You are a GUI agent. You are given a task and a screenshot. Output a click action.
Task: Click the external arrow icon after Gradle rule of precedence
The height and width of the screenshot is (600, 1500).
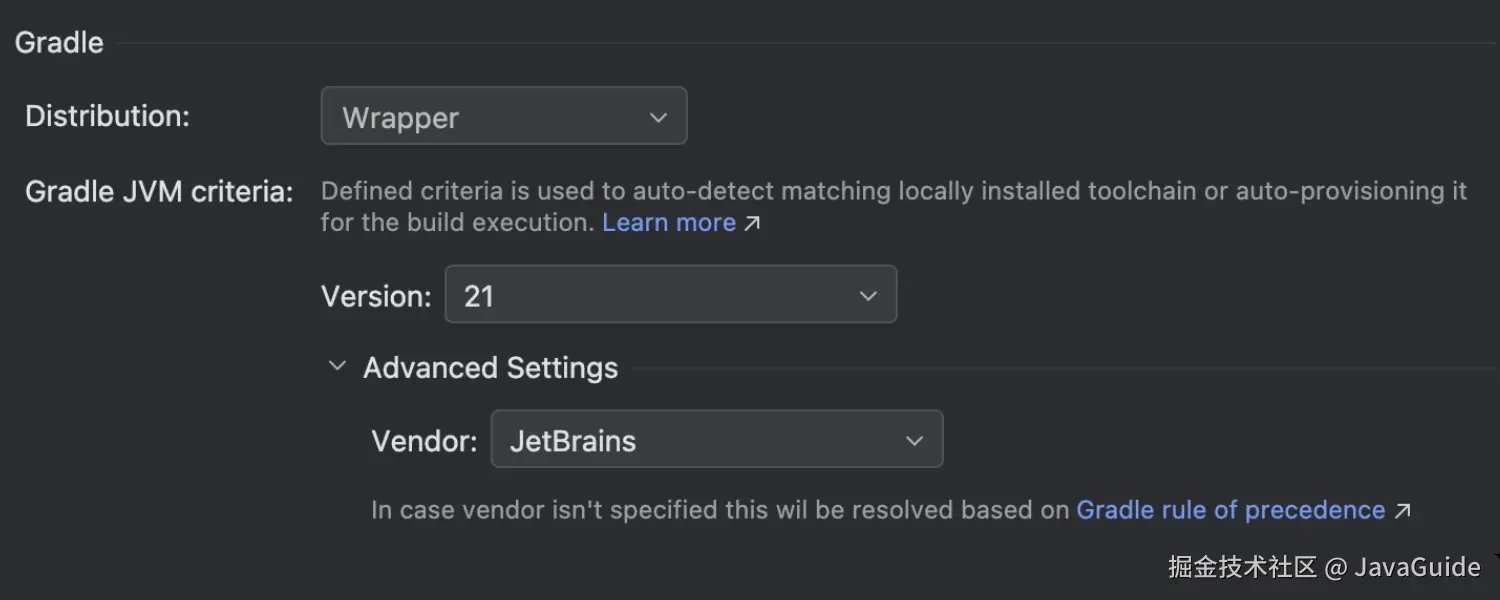(1403, 510)
